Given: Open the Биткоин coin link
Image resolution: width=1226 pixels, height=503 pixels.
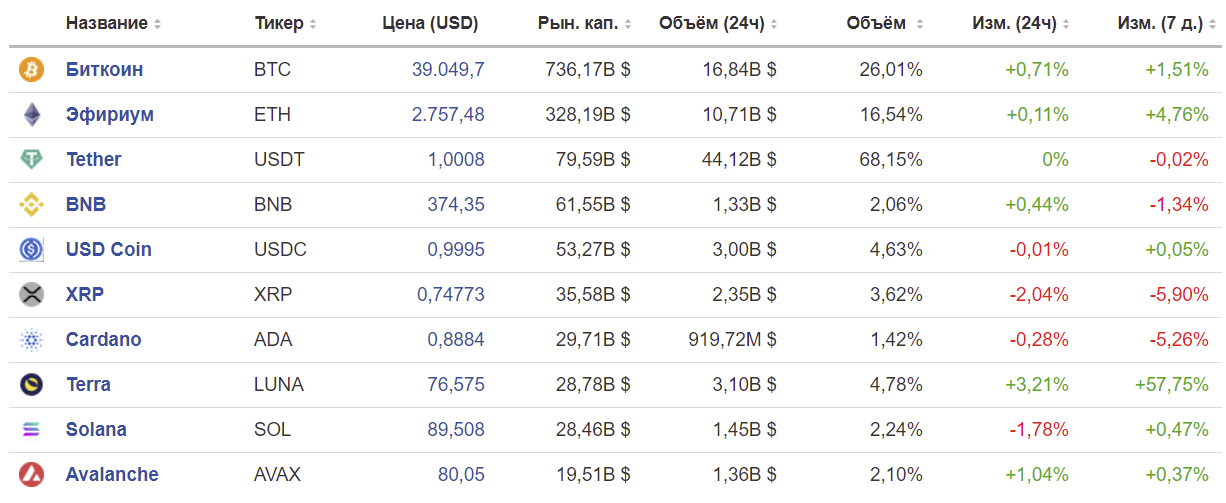Looking at the screenshot, I should tap(104, 70).
